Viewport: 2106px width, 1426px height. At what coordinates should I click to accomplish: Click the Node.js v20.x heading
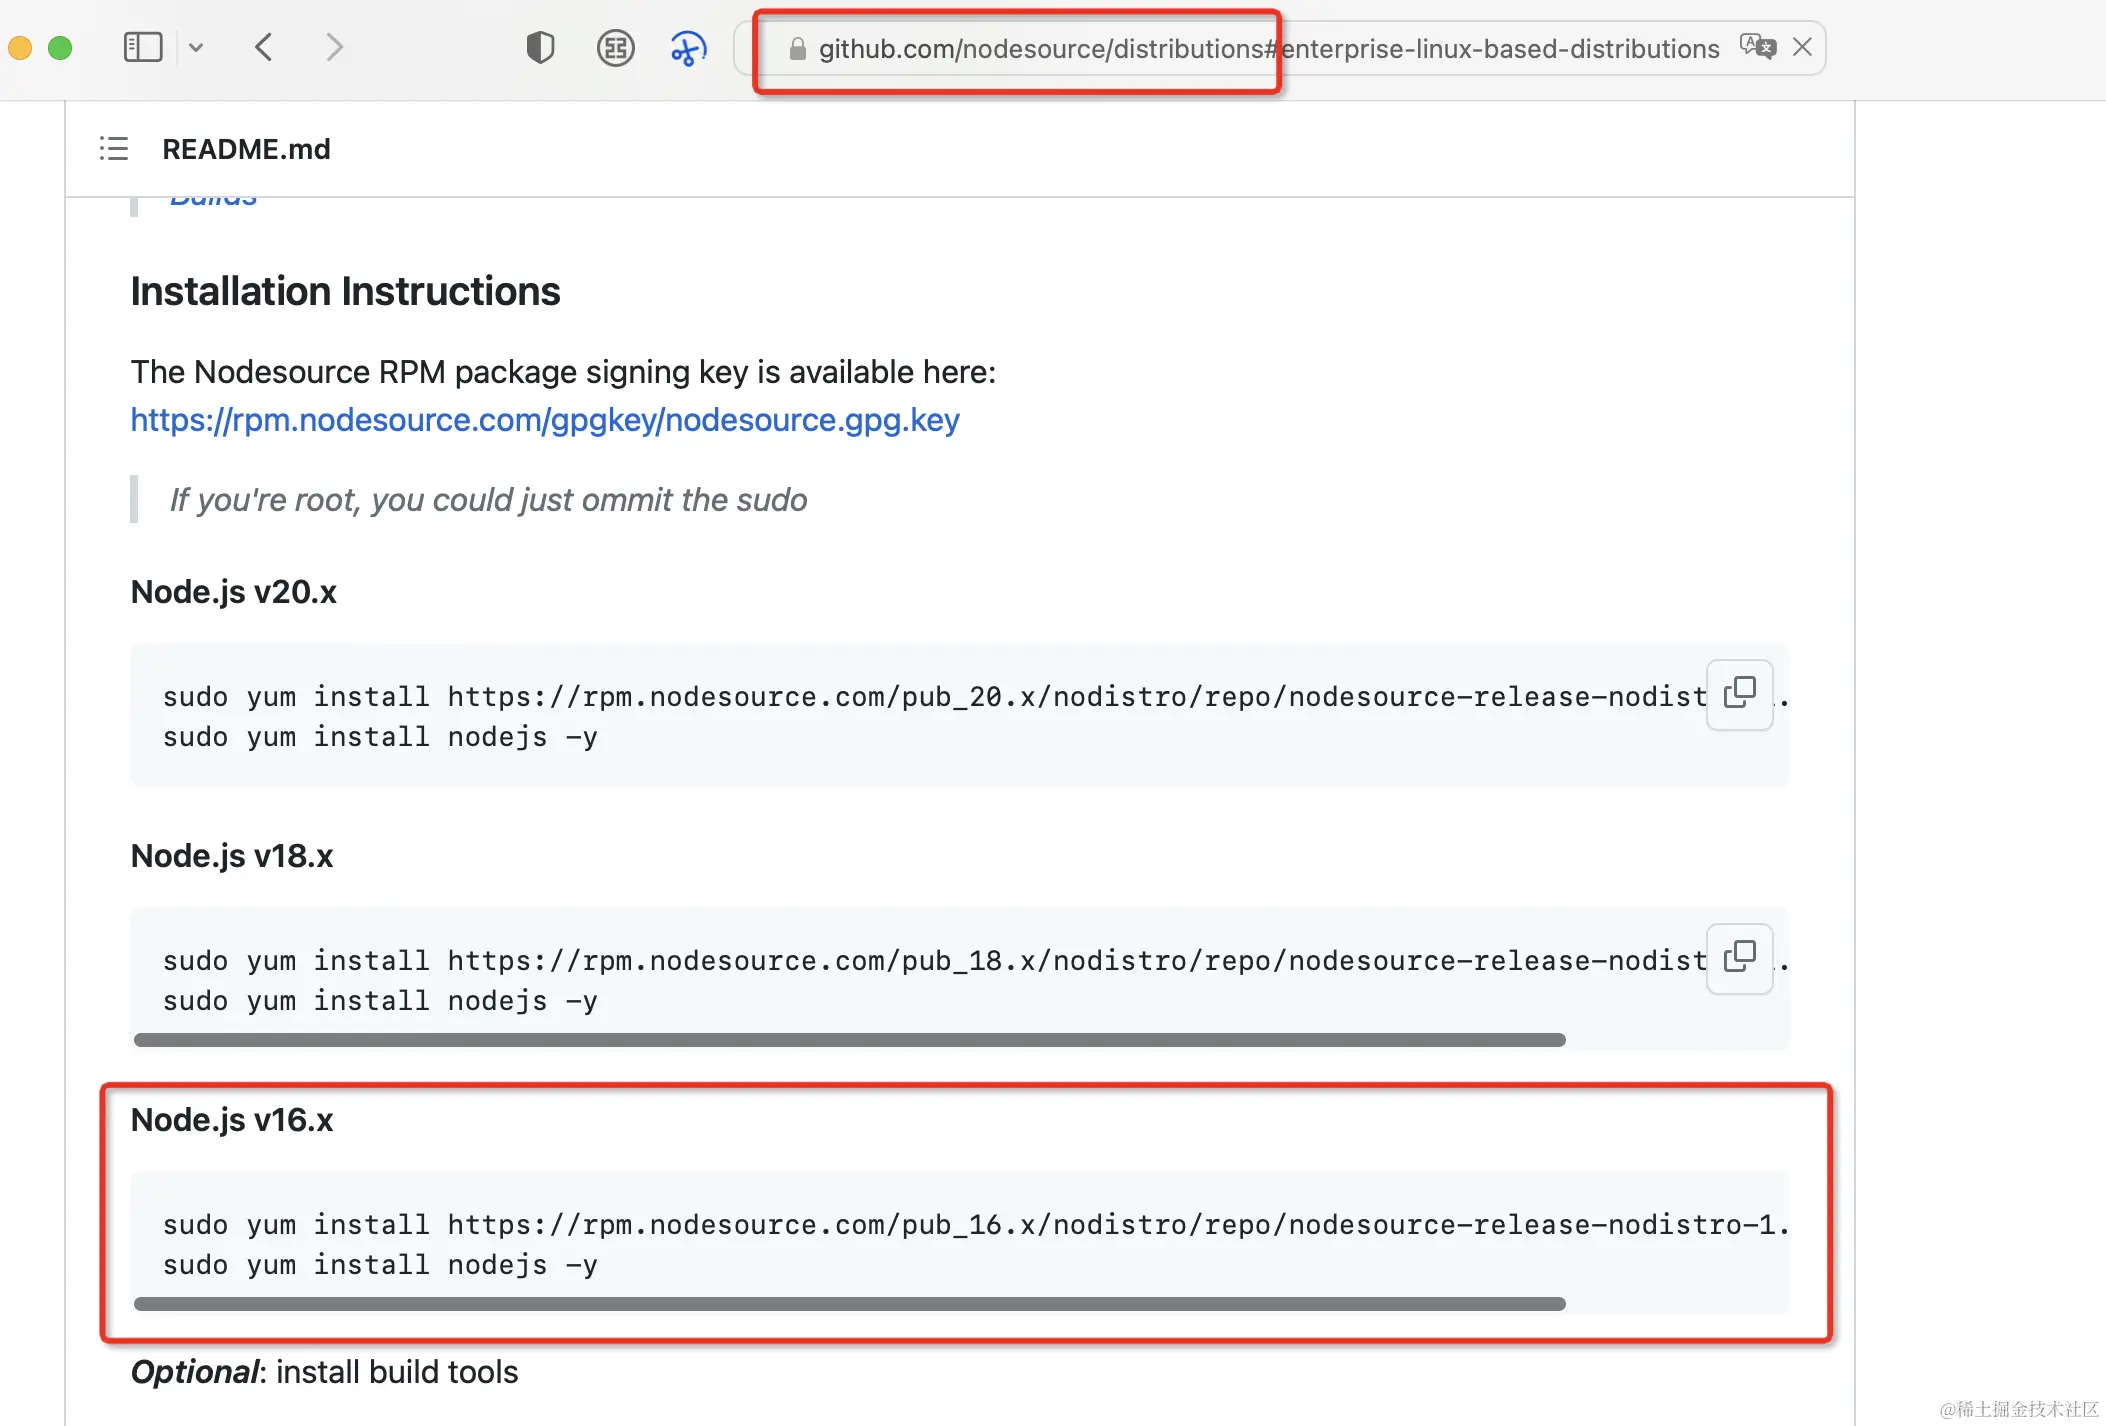(x=234, y=591)
